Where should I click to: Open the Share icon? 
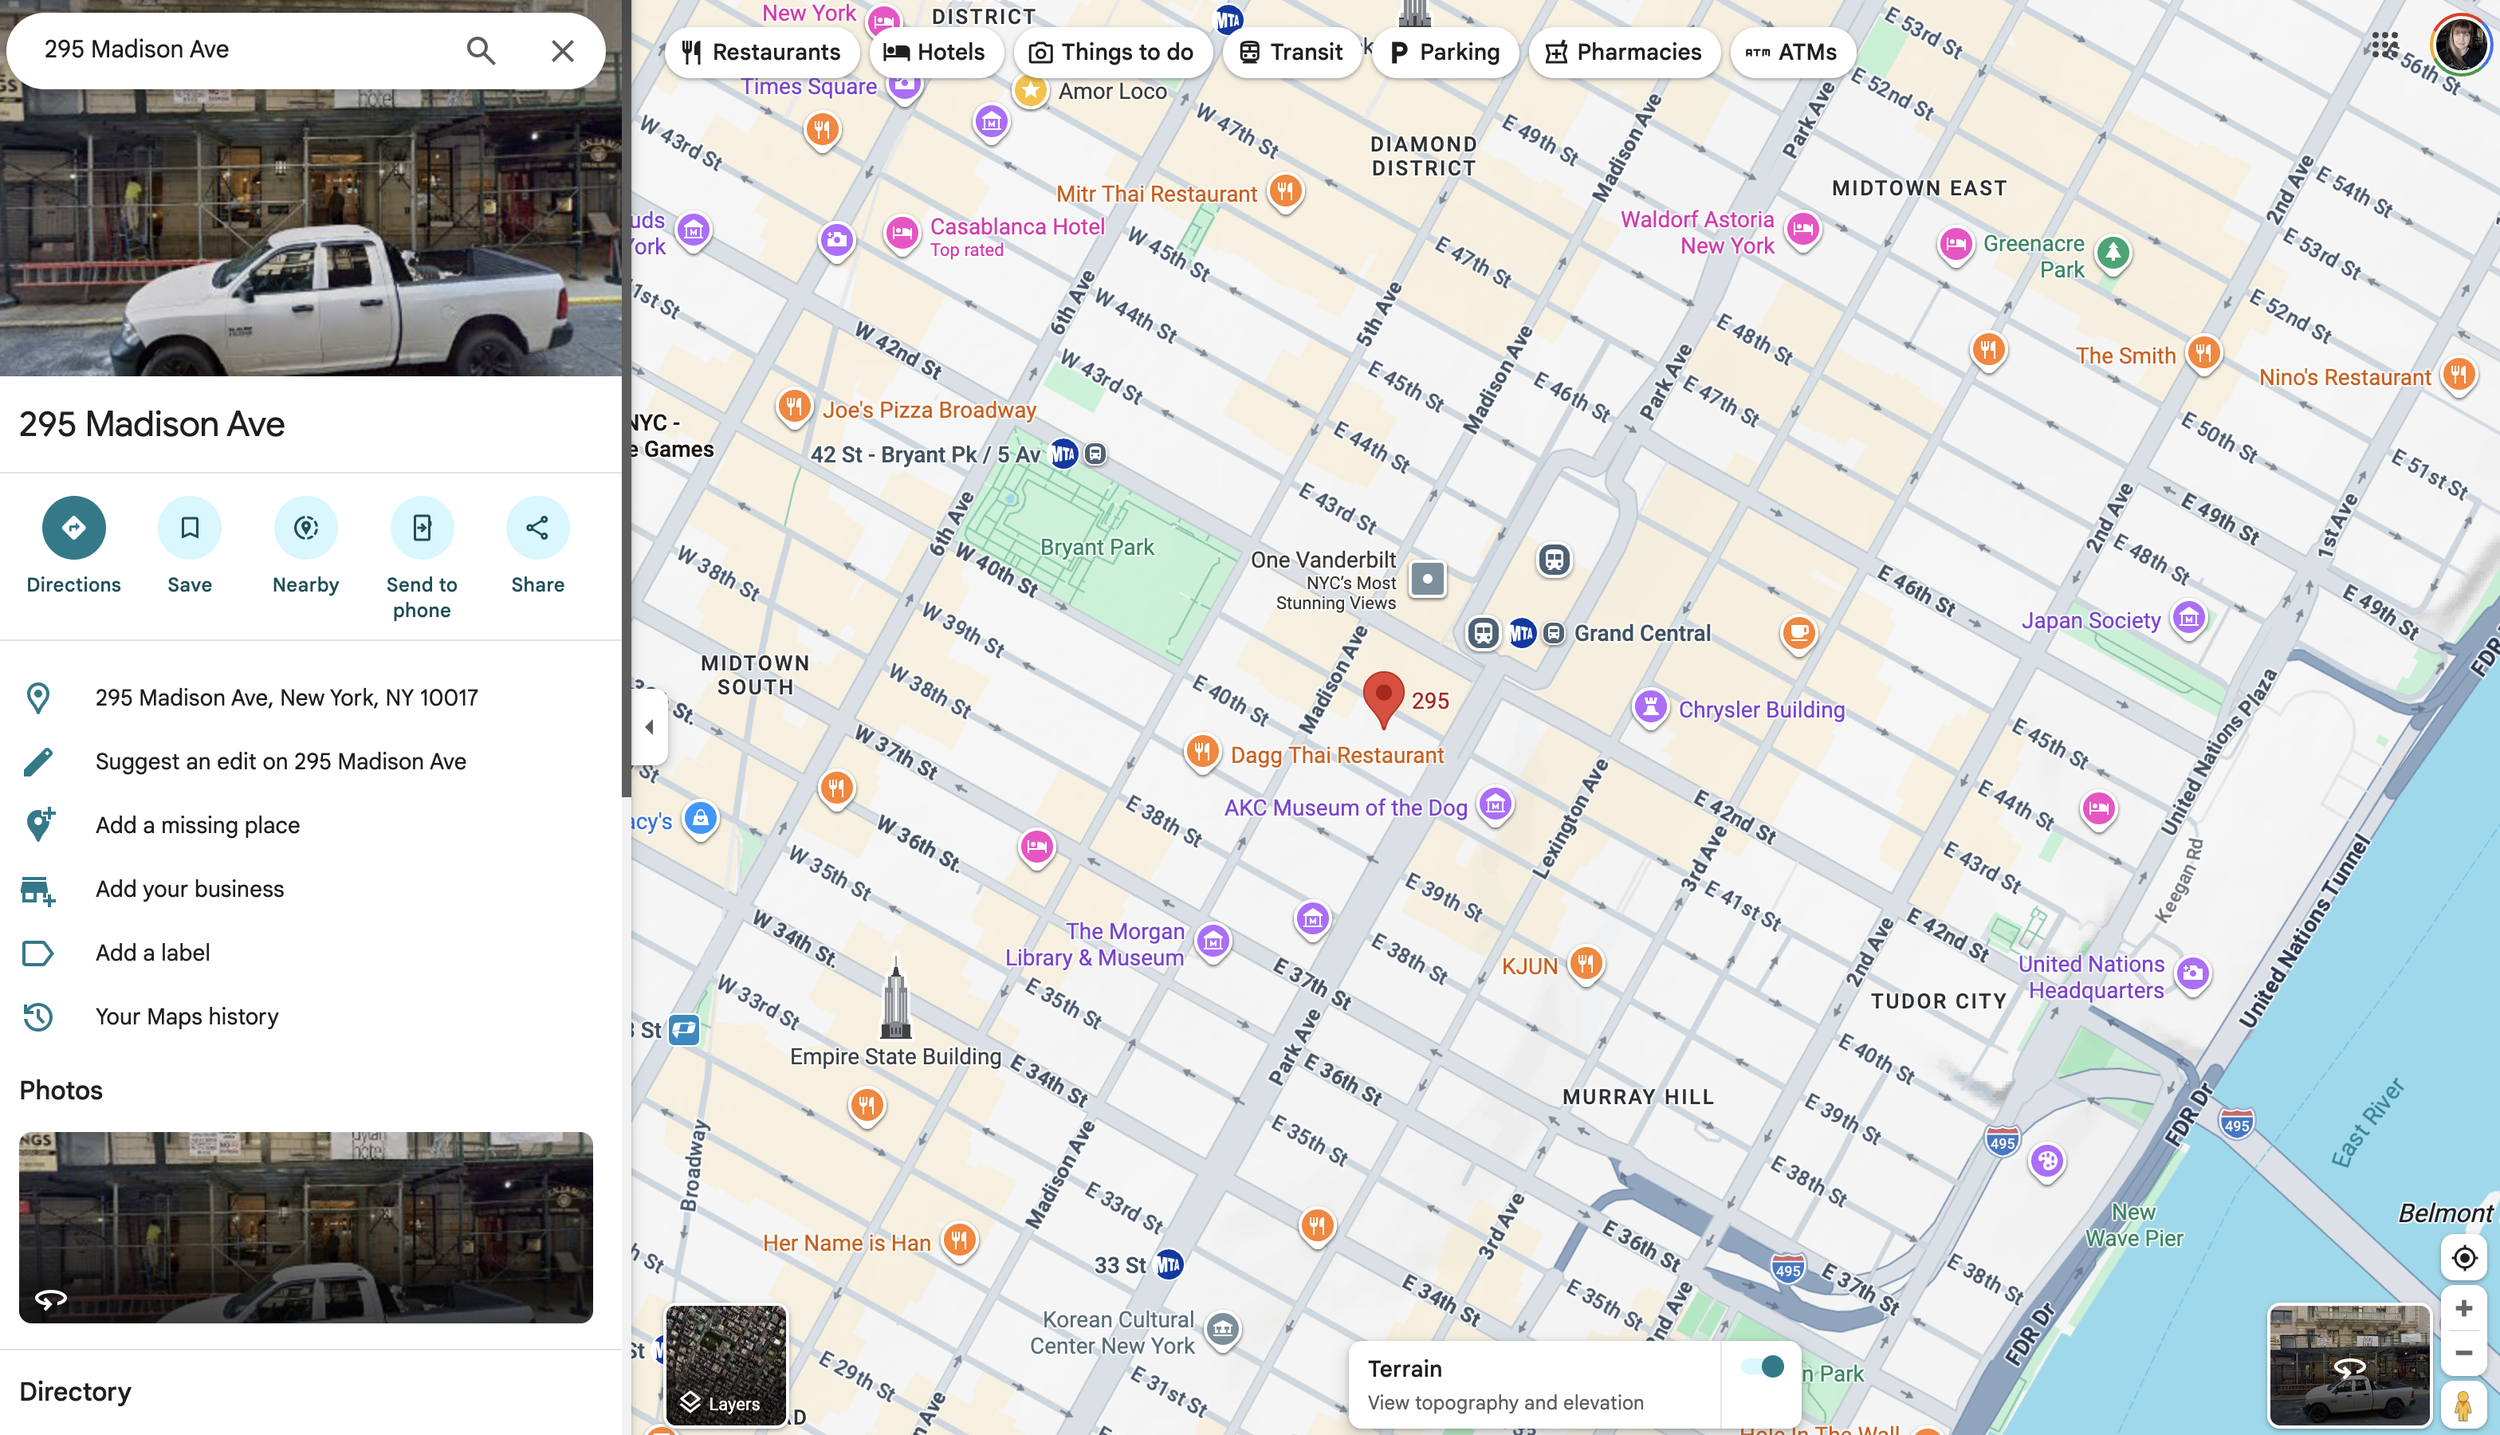(x=538, y=528)
